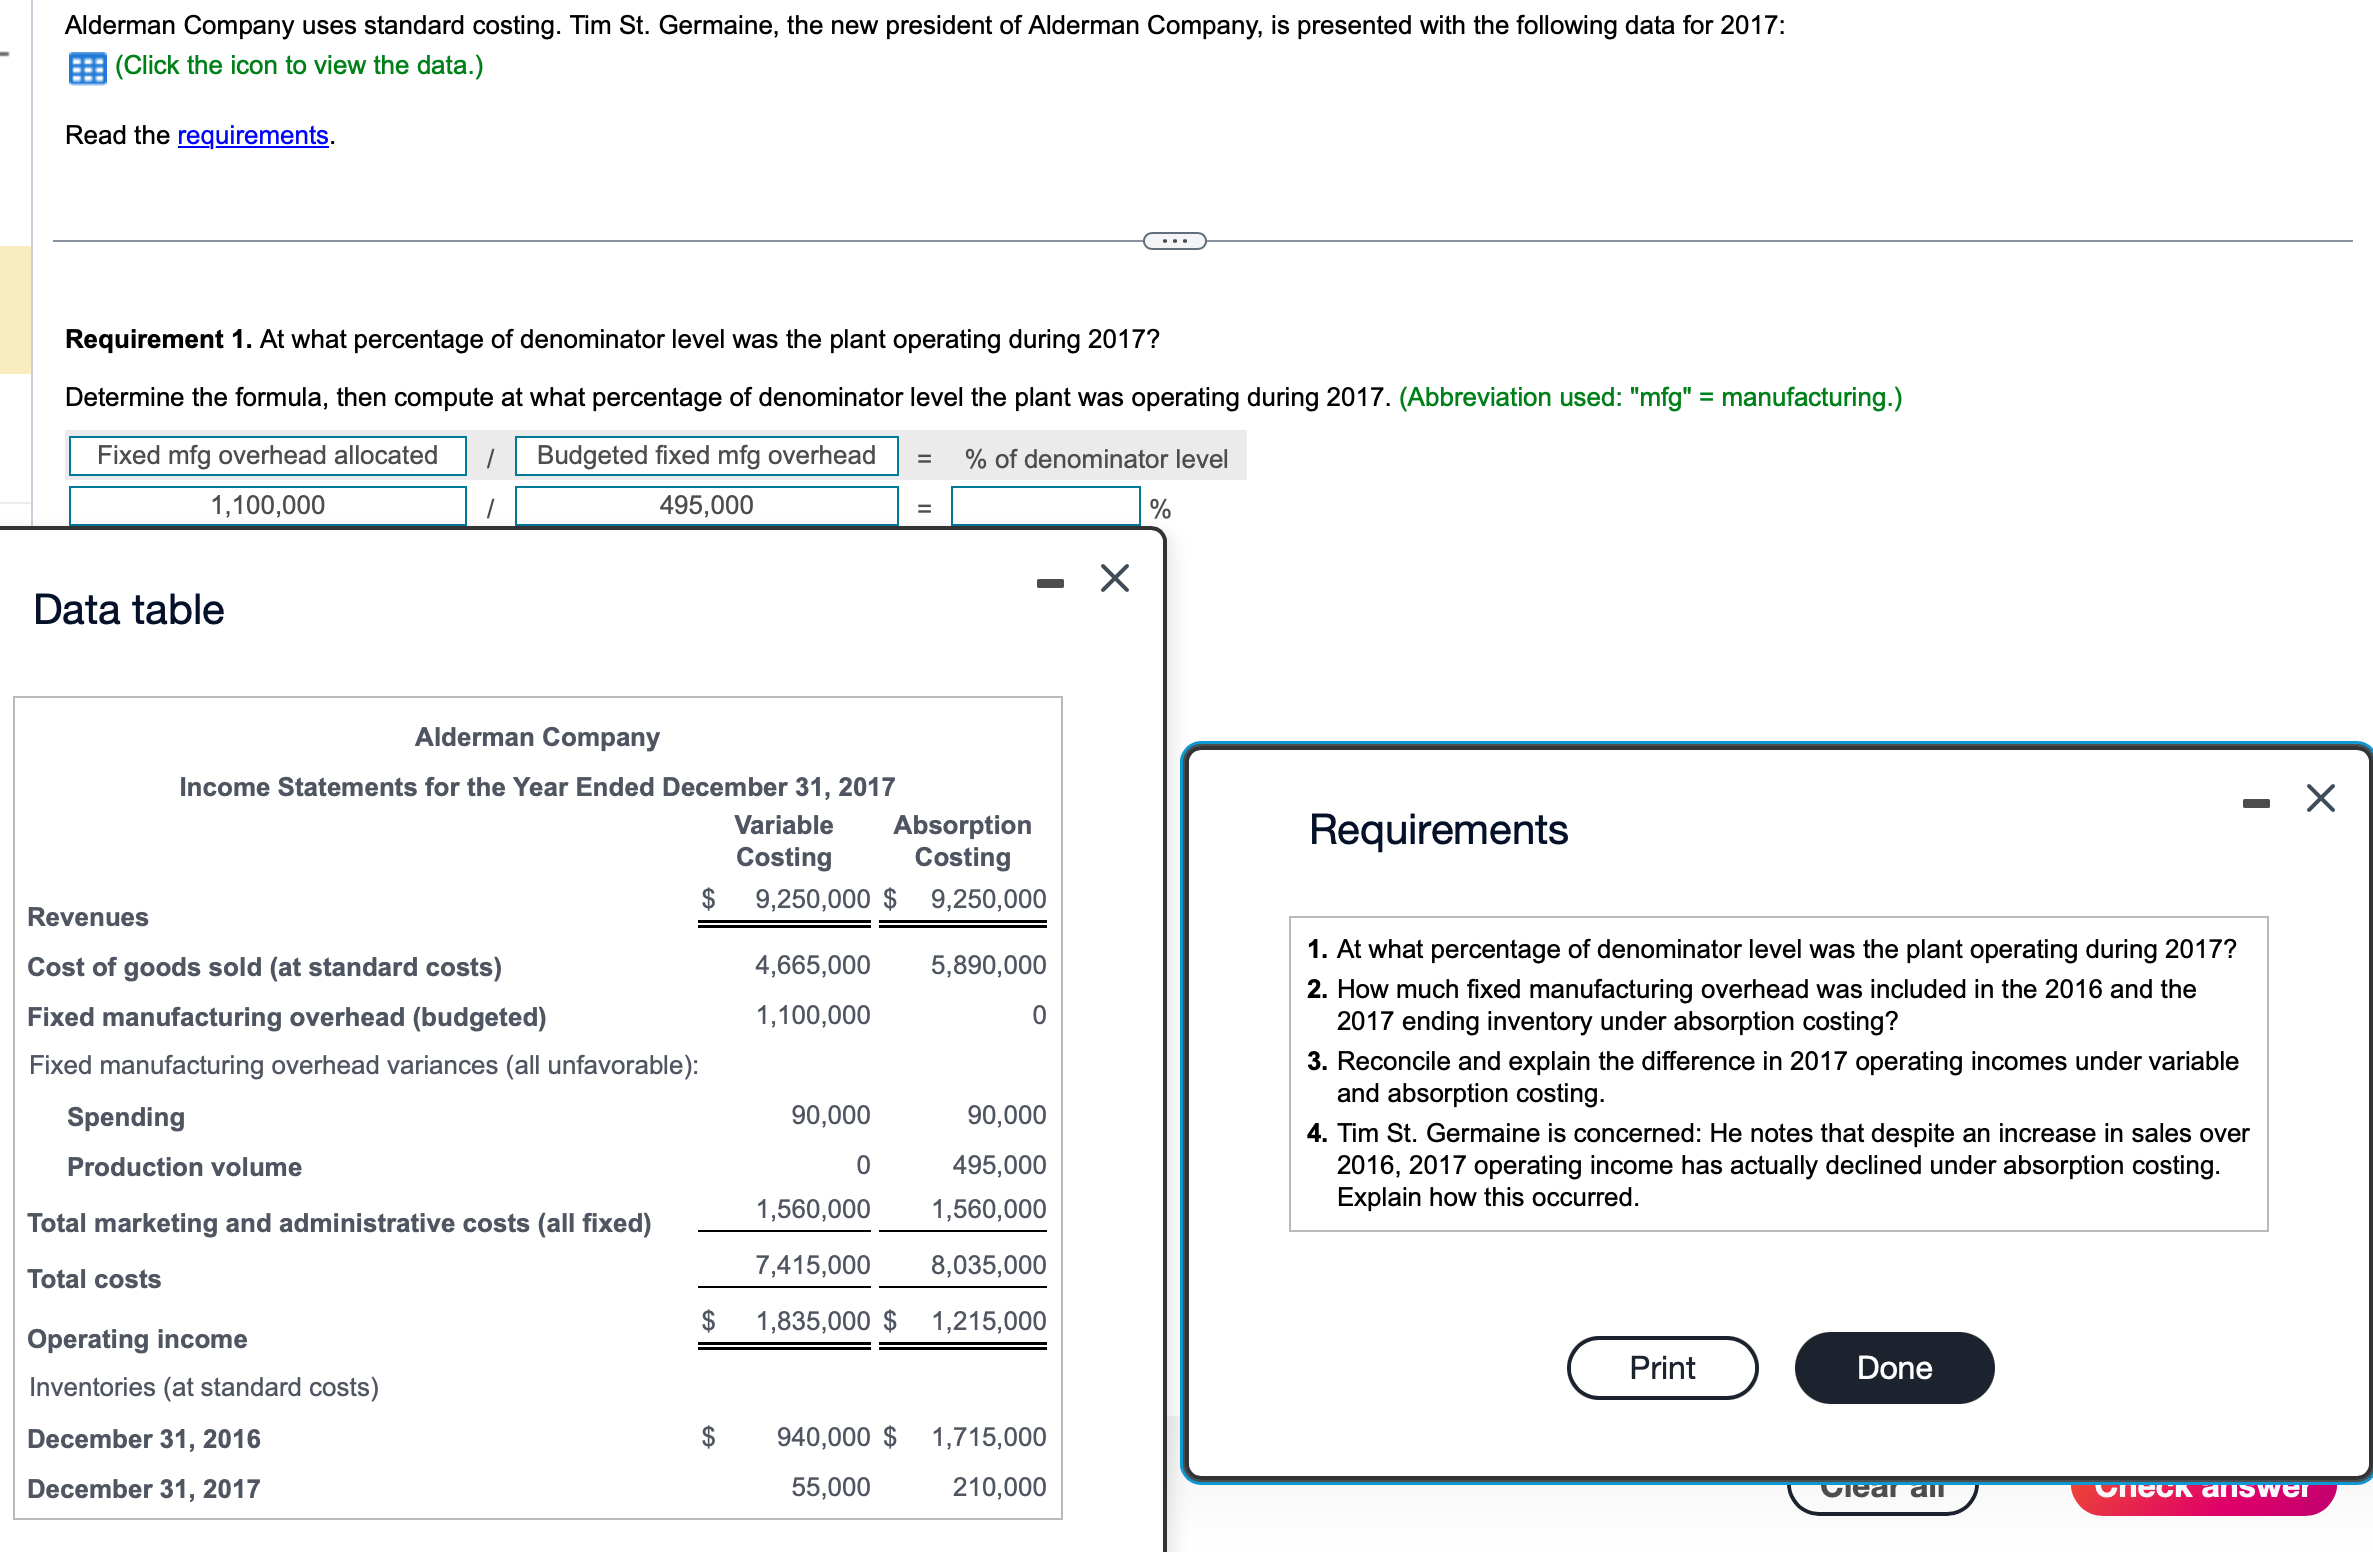The height and width of the screenshot is (1552, 2373).
Task: Click the 'Click the icon to view the data' link
Action: (298, 66)
